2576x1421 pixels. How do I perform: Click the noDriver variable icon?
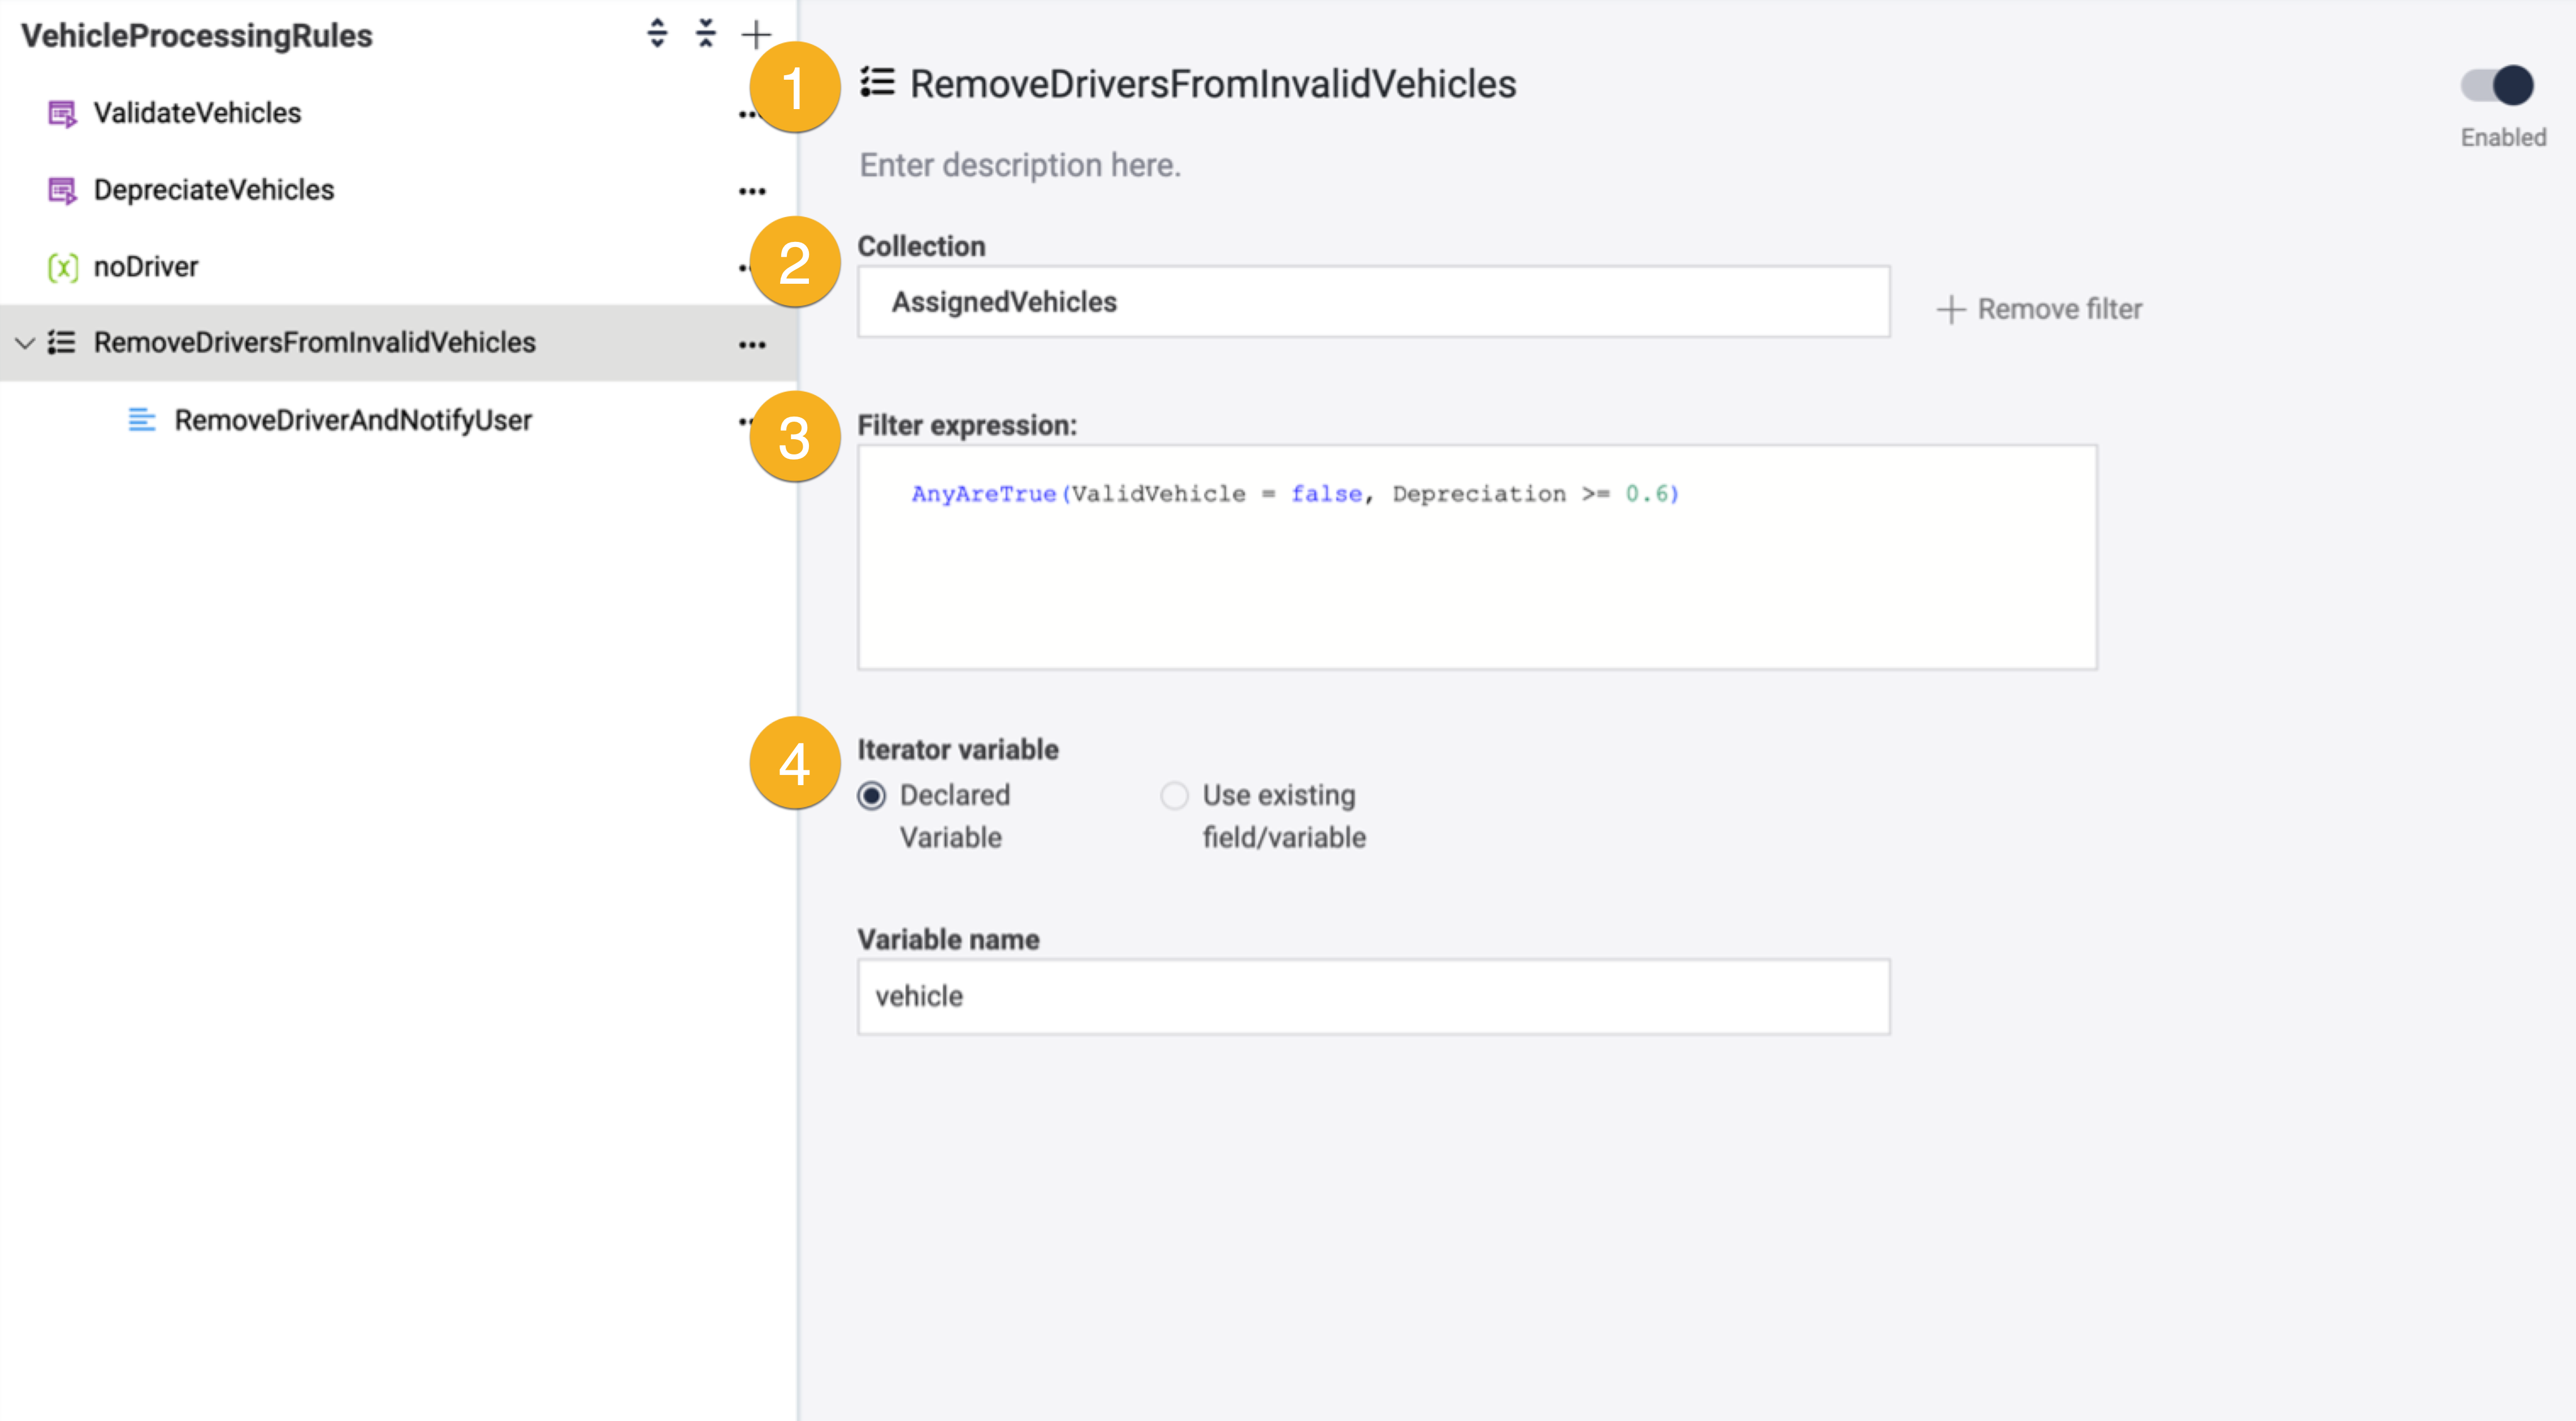62,267
